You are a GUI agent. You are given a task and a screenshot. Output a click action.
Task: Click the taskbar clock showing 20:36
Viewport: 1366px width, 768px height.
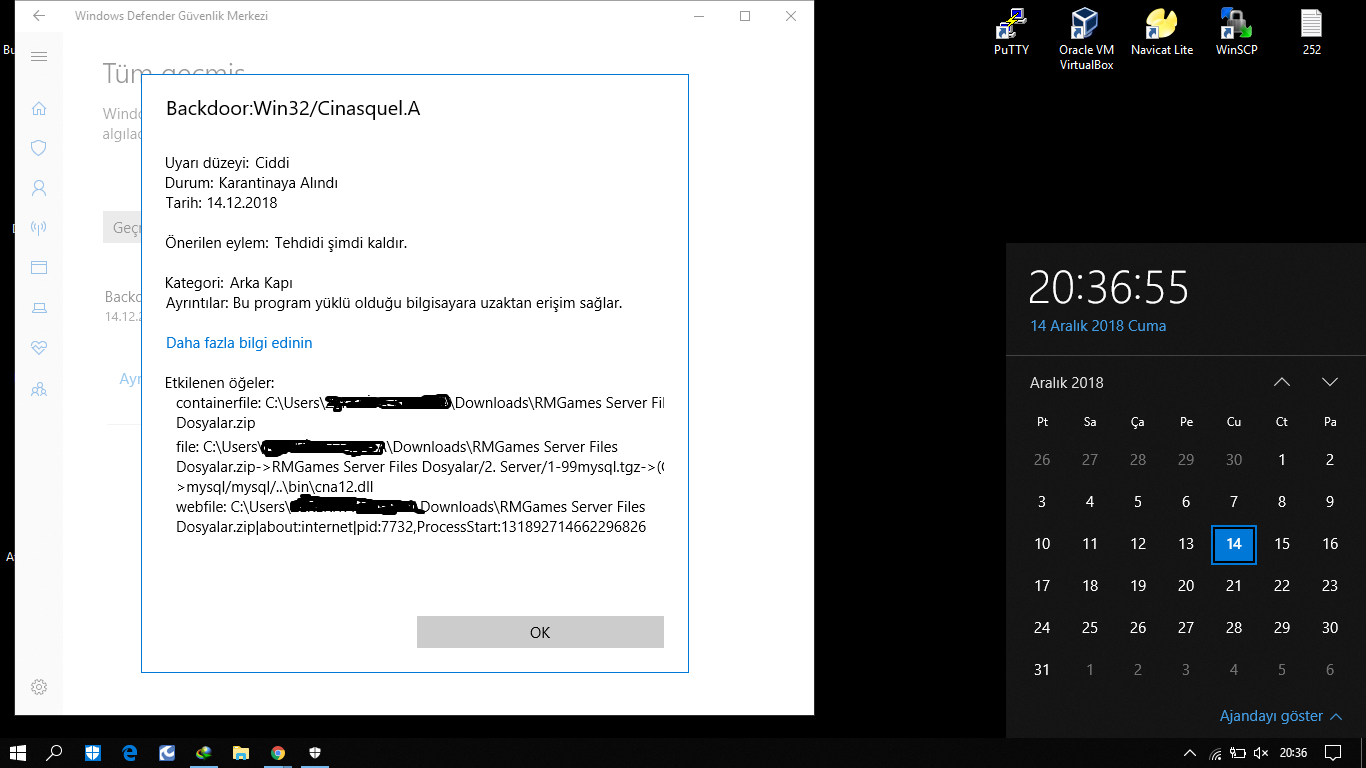1293,753
